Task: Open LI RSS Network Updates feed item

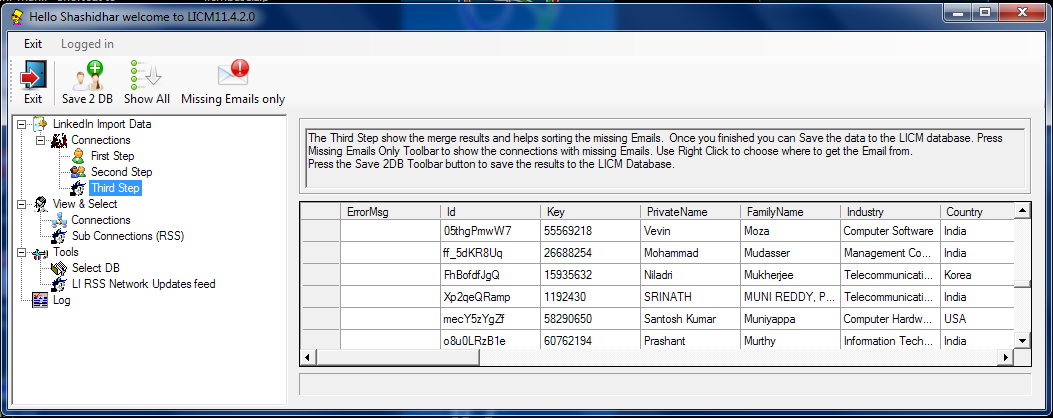Action: [144, 284]
